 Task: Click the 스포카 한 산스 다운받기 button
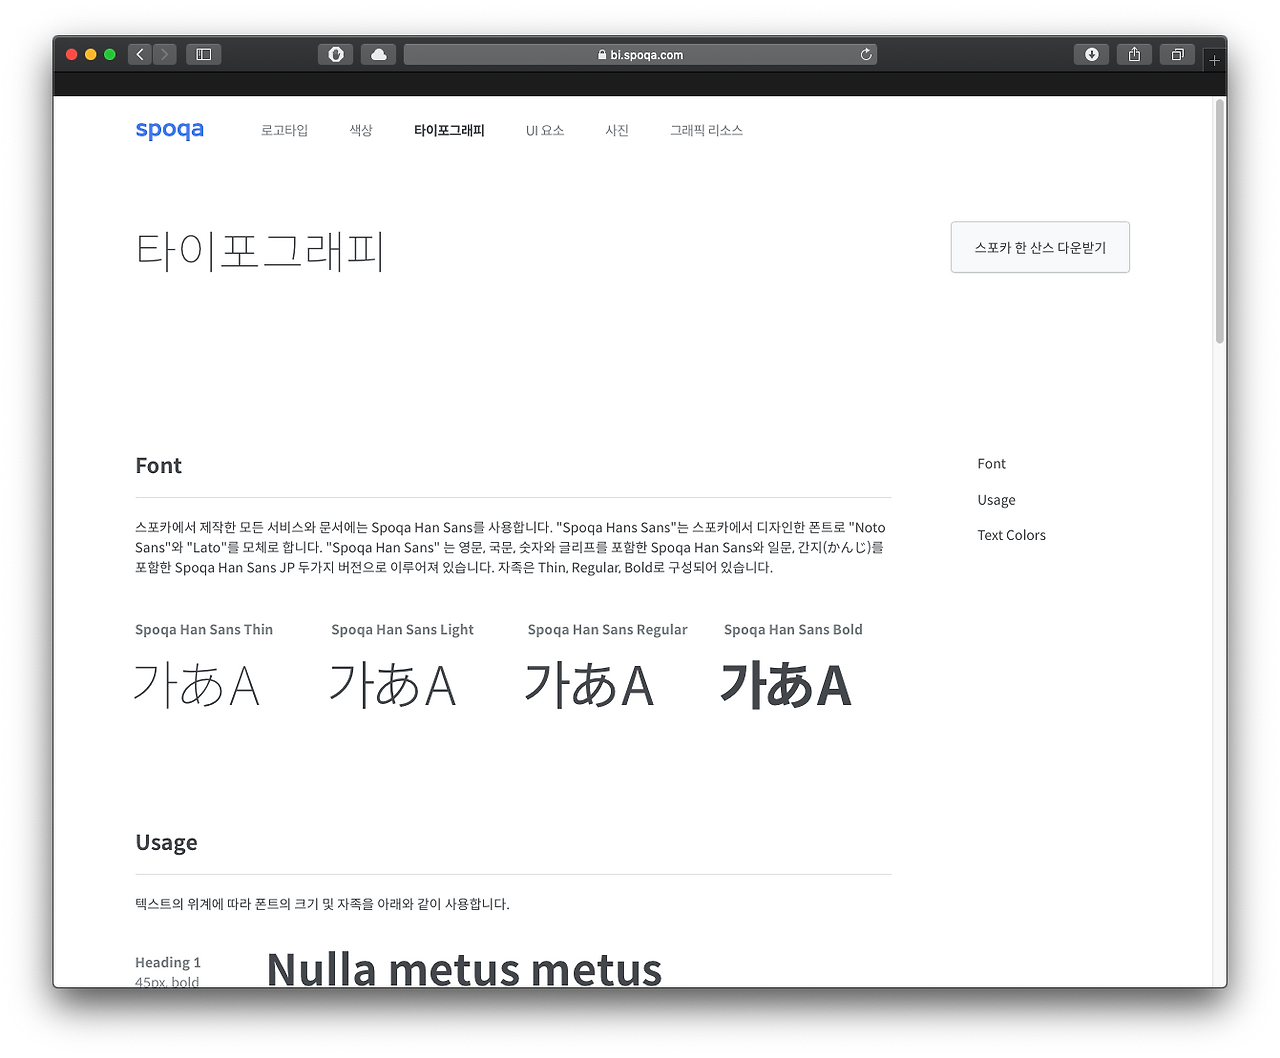(x=1040, y=247)
